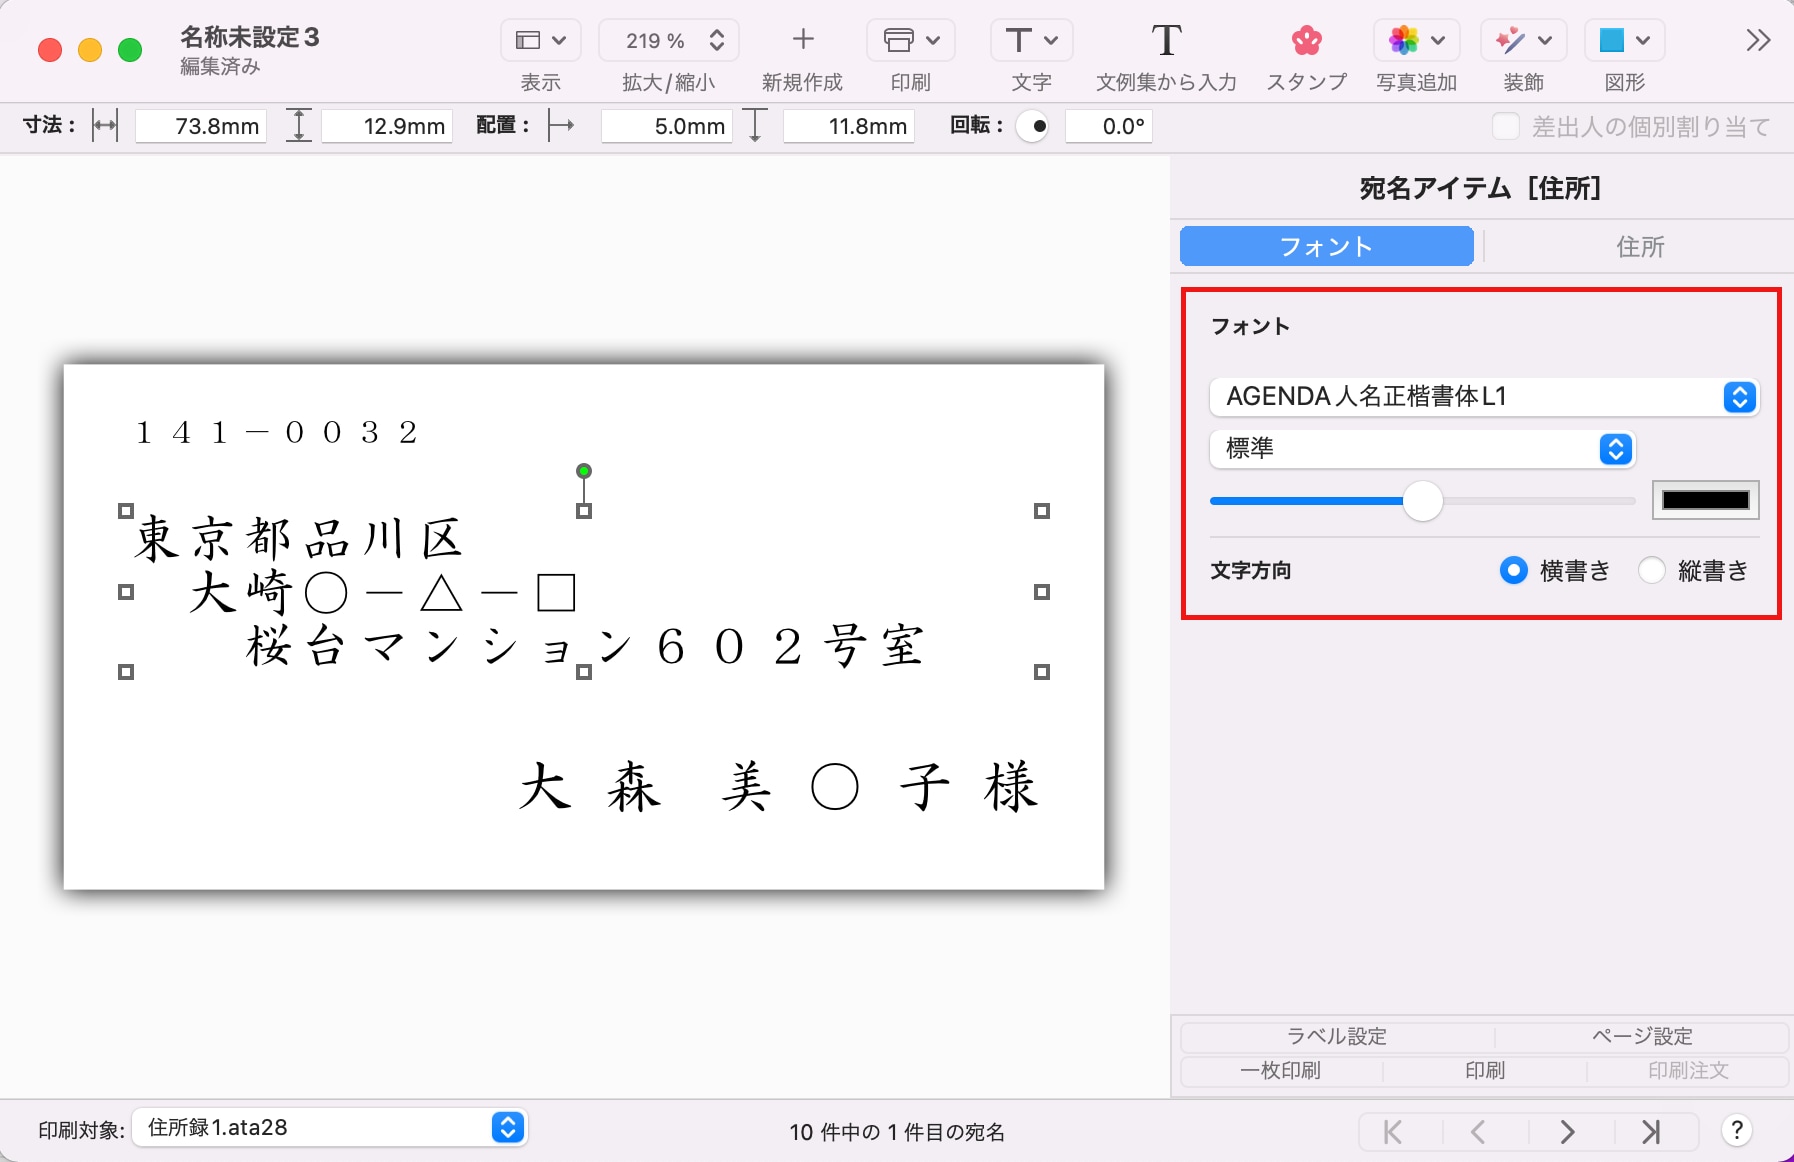Click the font size slider knob

(x=1422, y=501)
